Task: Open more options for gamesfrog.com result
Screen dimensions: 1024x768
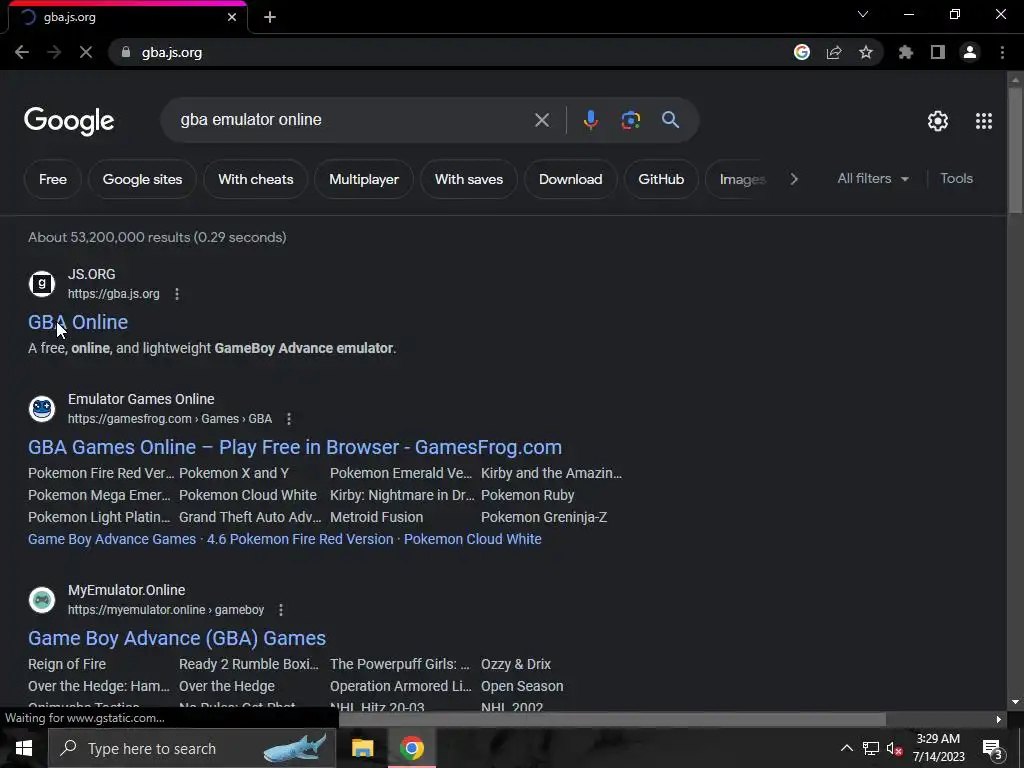Action: (x=289, y=419)
